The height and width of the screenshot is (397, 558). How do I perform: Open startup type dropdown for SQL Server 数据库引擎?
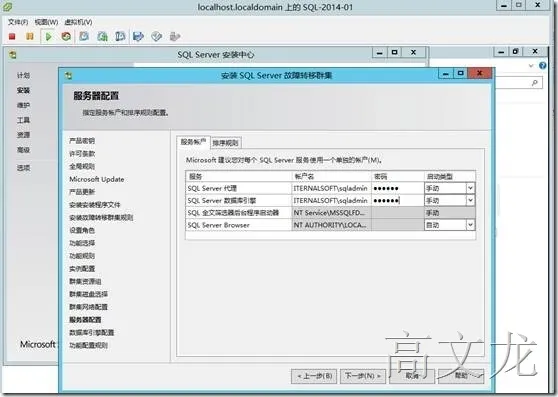[470, 200]
